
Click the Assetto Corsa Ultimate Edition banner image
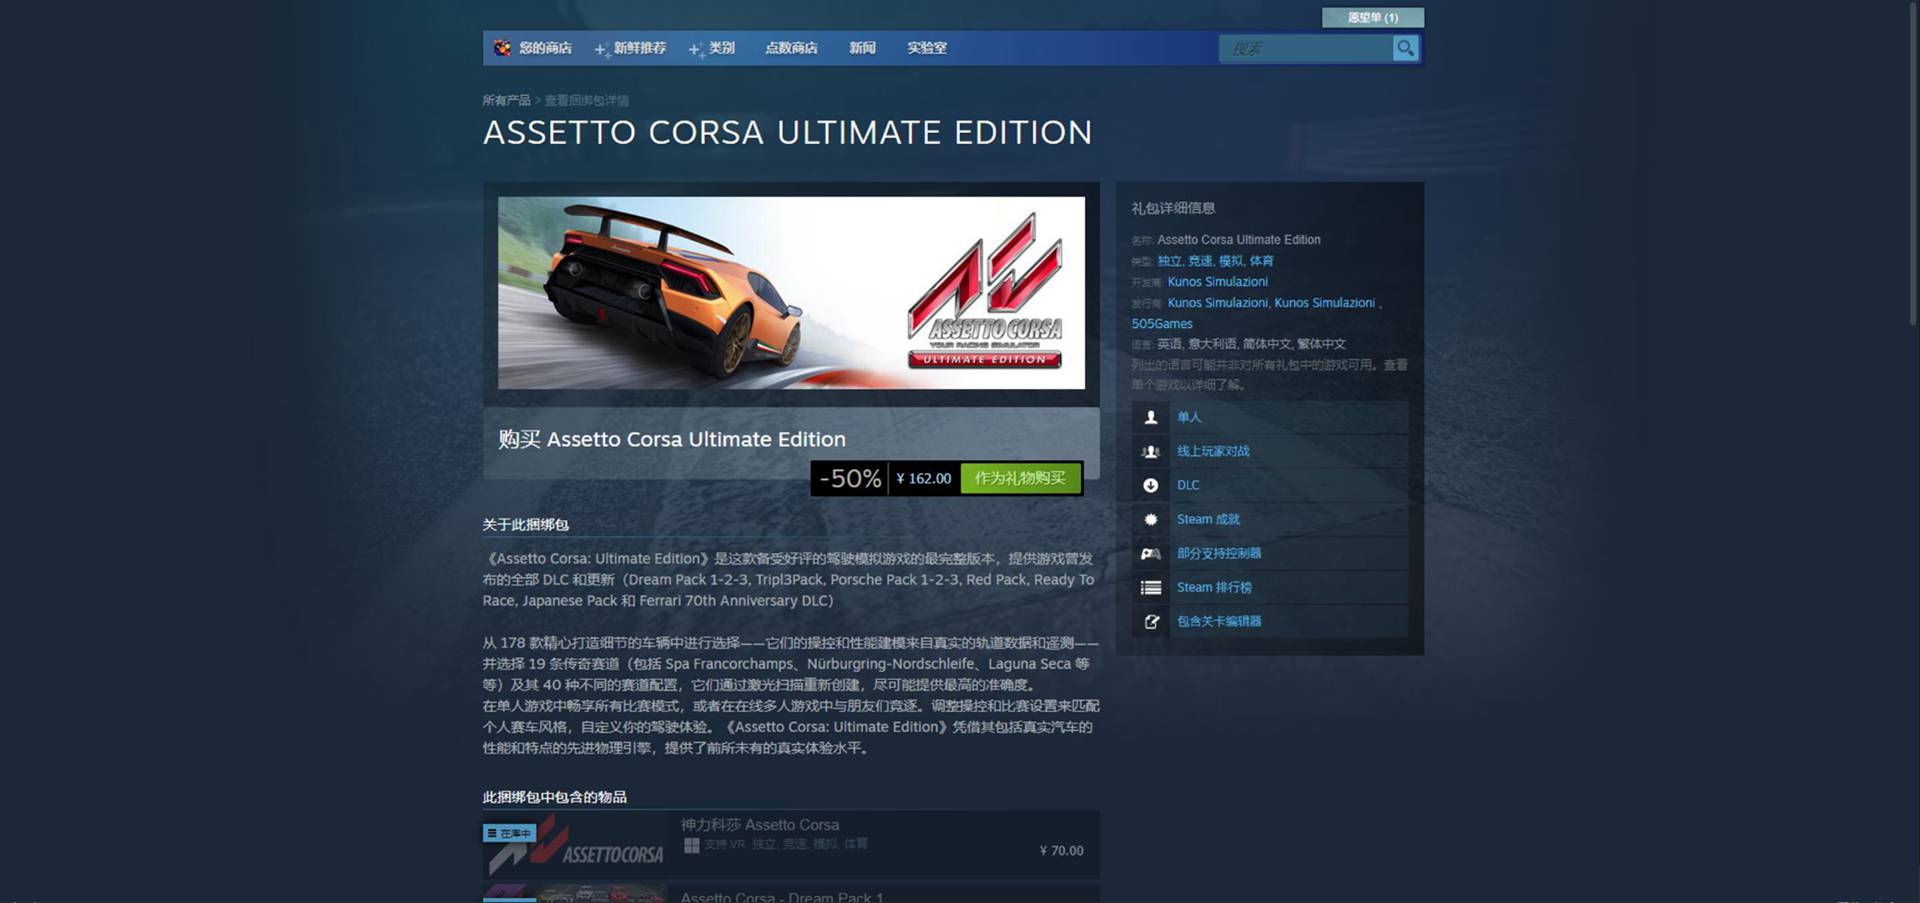click(x=791, y=293)
